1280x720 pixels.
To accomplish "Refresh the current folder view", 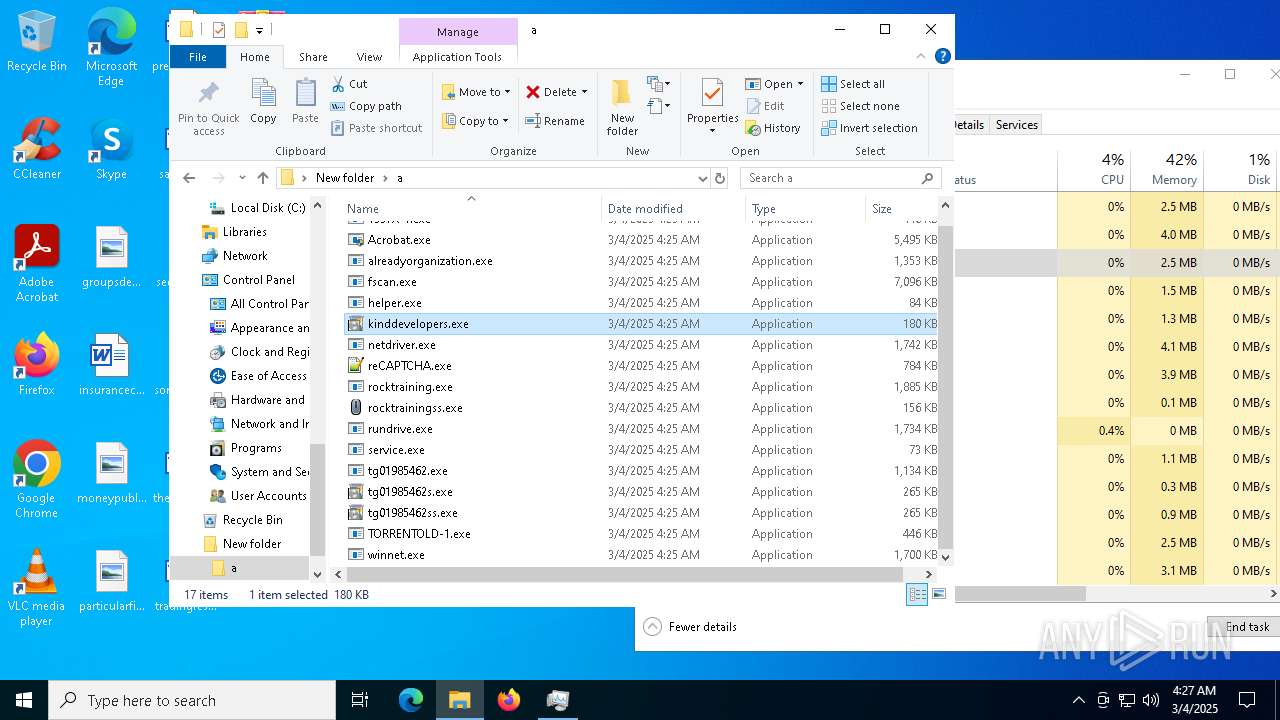I will (719, 178).
